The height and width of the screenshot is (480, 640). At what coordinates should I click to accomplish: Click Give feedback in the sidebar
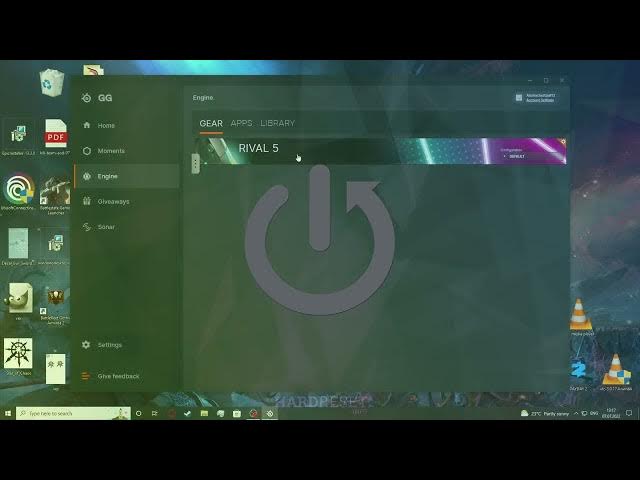[x=111, y=376]
